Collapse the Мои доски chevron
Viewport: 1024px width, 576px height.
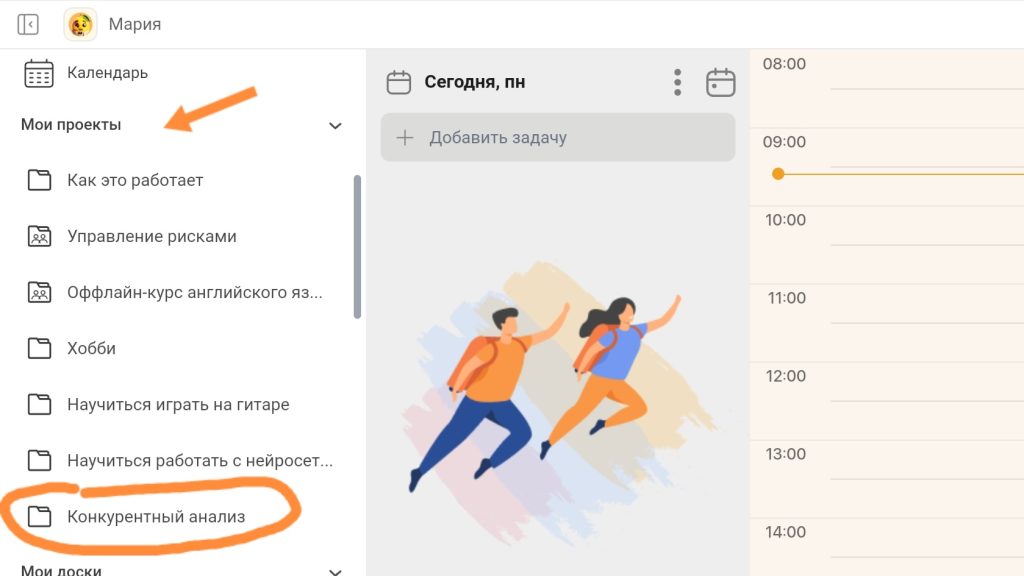(x=335, y=571)
